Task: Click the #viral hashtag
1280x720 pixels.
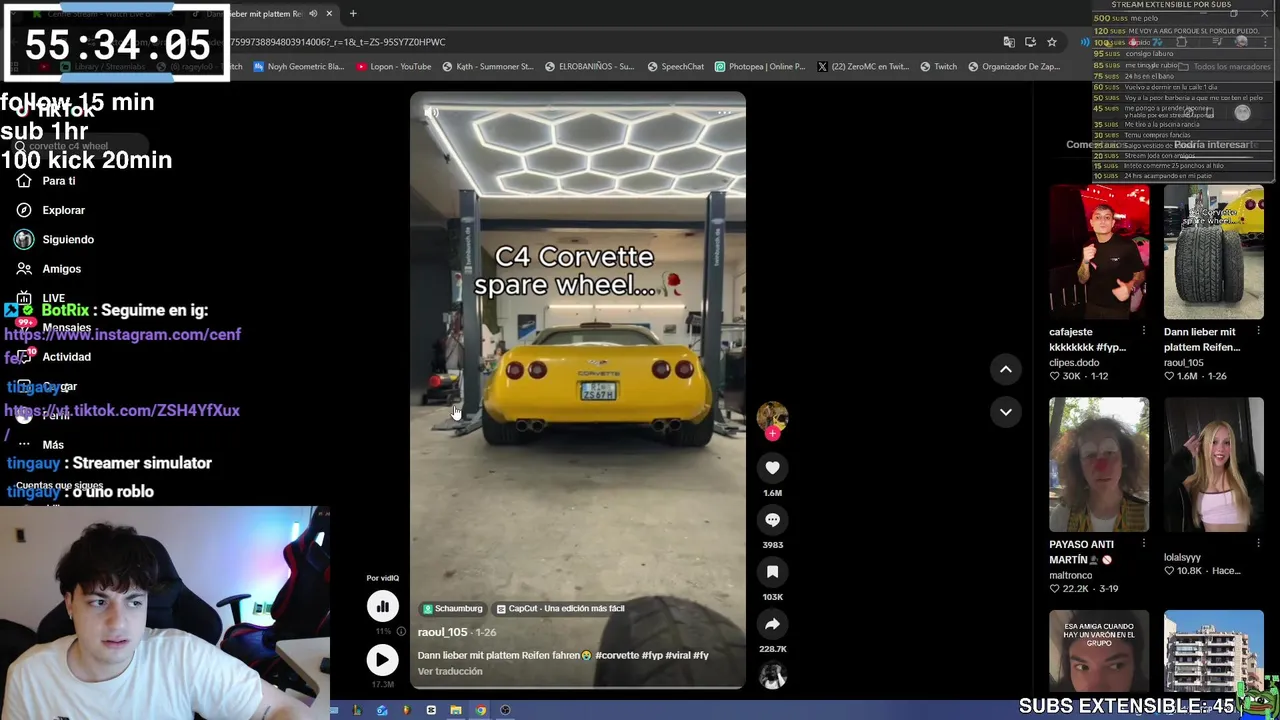Action: (679, 655)
